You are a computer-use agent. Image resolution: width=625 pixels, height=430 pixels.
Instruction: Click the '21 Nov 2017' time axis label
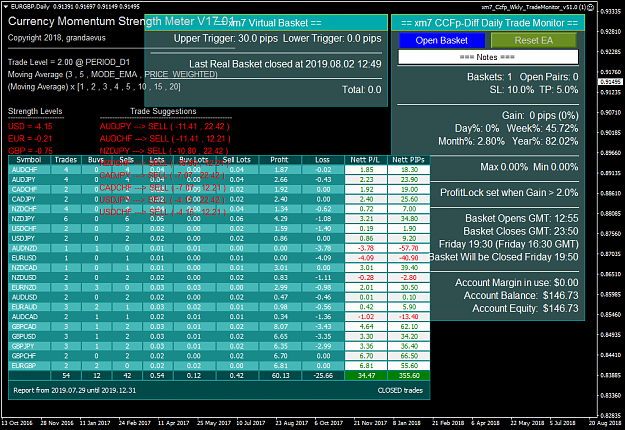coord(370,423)
